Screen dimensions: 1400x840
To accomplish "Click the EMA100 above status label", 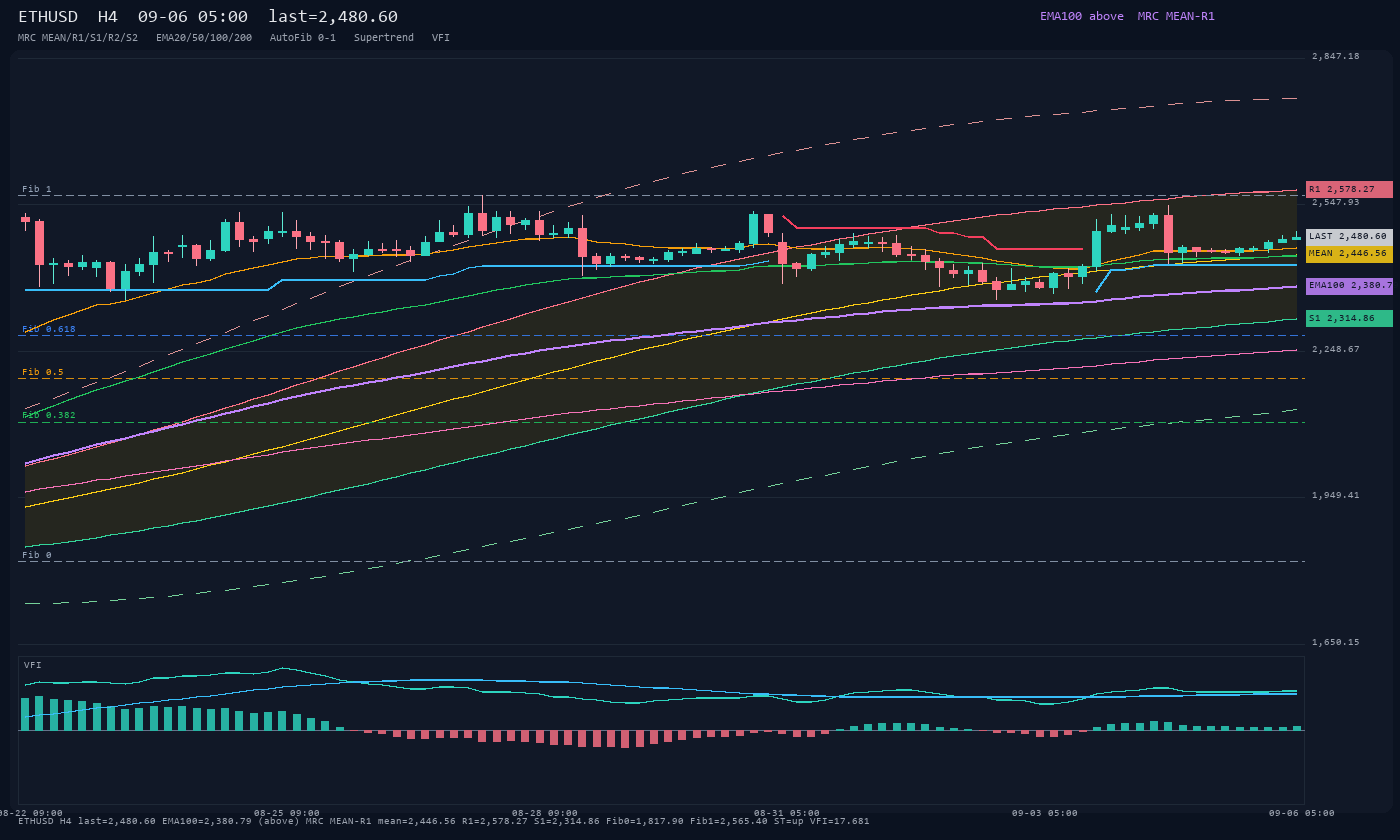I will [x=1082, y=16].
